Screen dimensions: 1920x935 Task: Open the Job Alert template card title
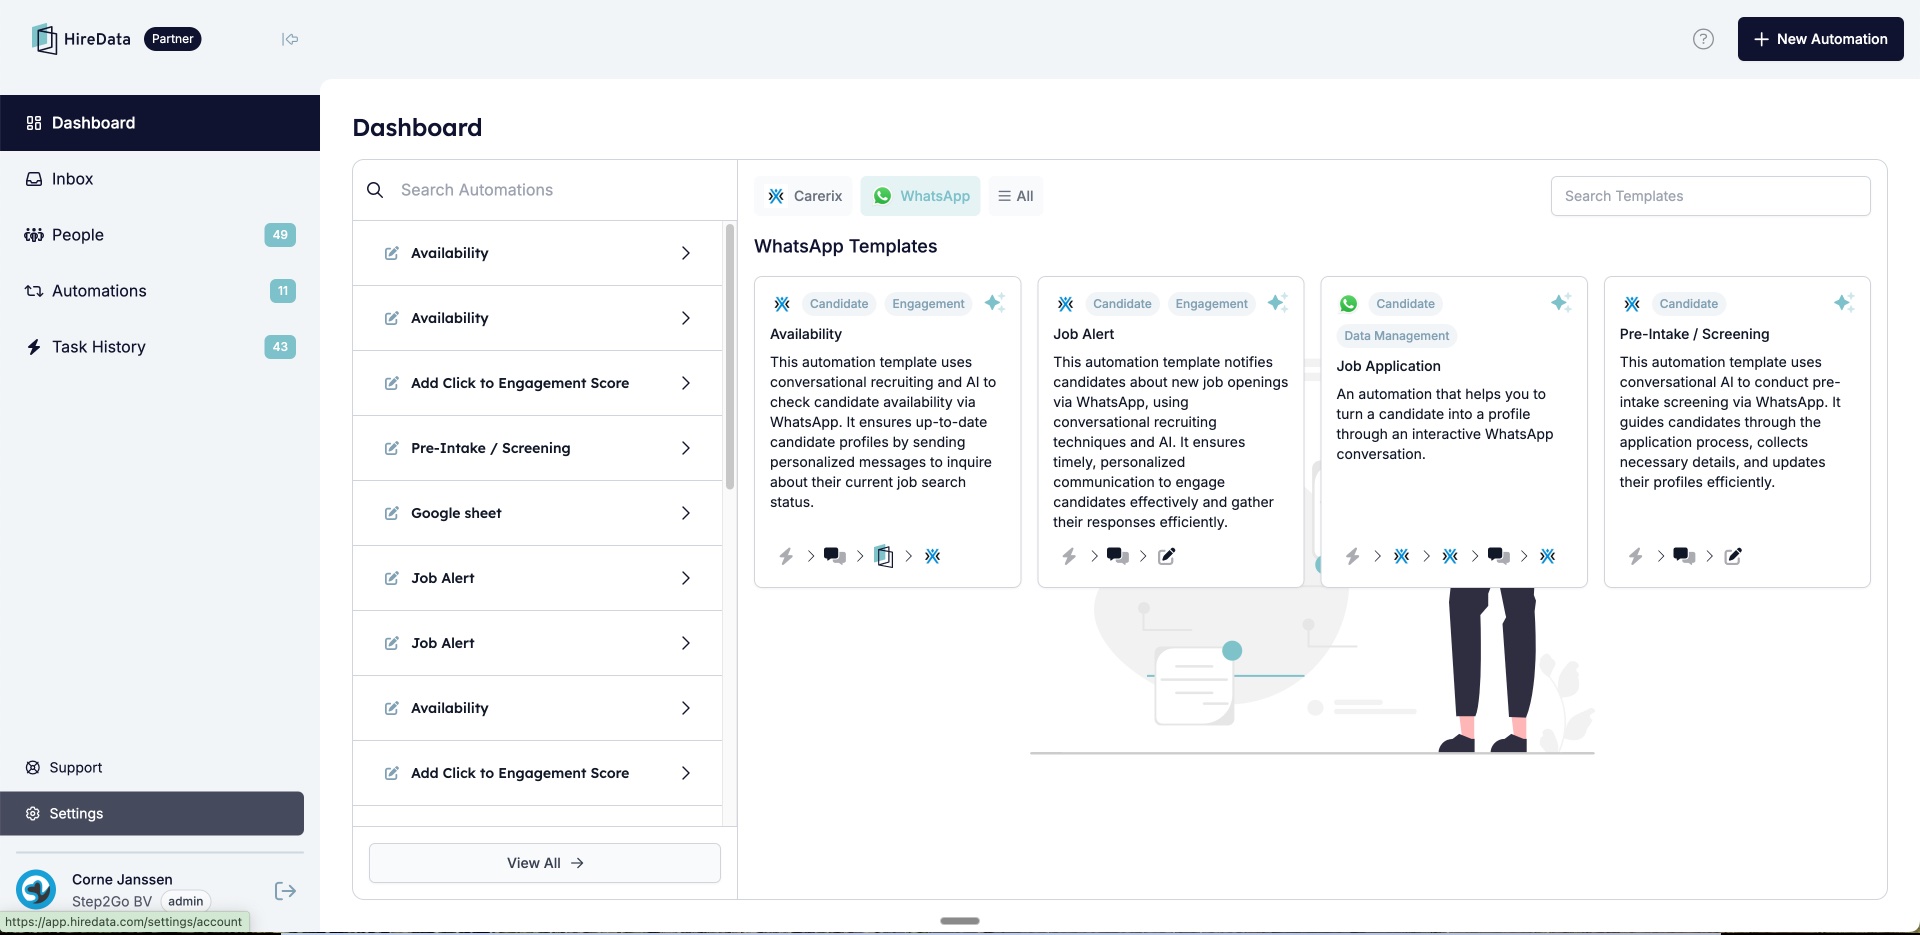[1083, 334]
